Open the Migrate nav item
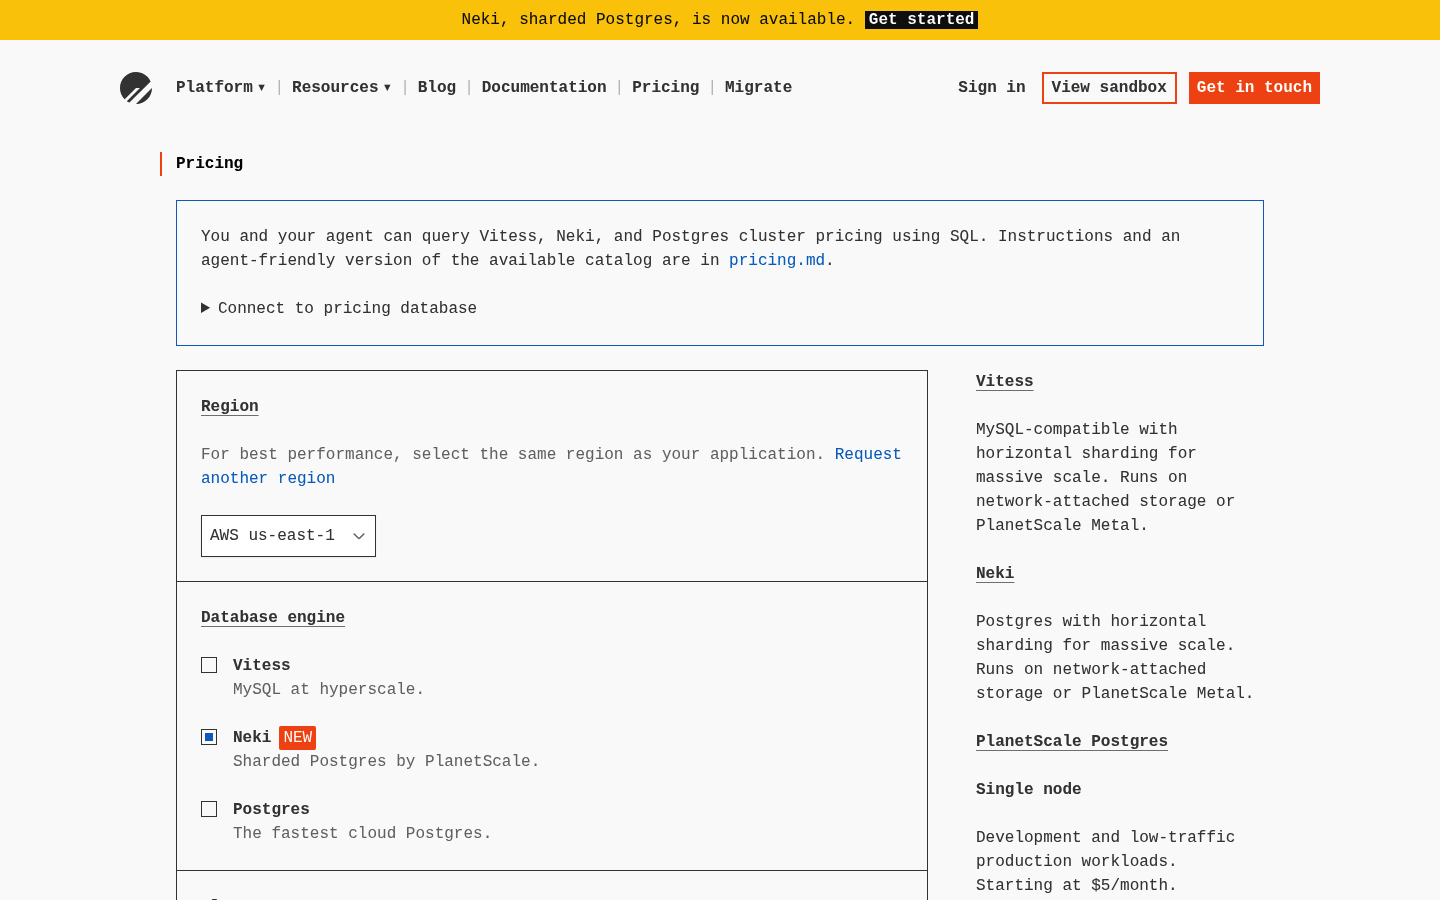Image resolution: width=1440 pixels, height=900 pixels. 758,87
